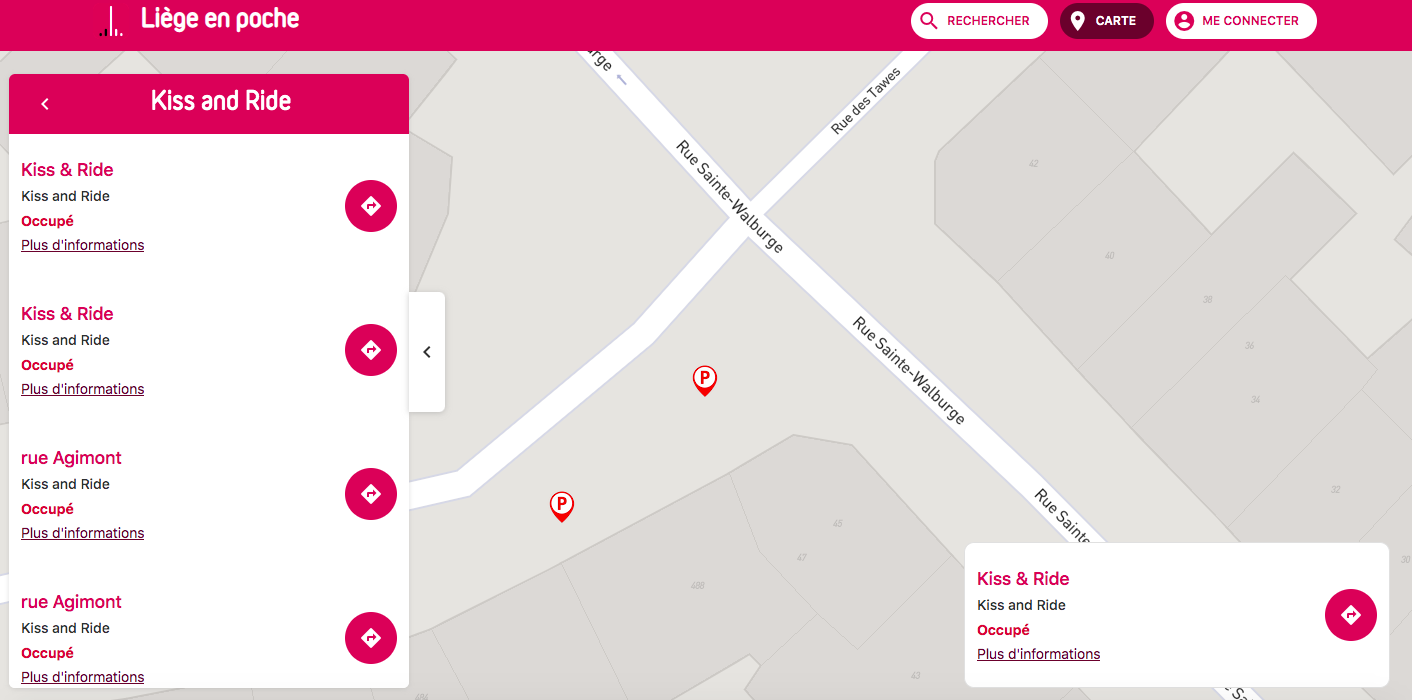
Task: Switch to the Carte view
Action: coord(1107,21)
